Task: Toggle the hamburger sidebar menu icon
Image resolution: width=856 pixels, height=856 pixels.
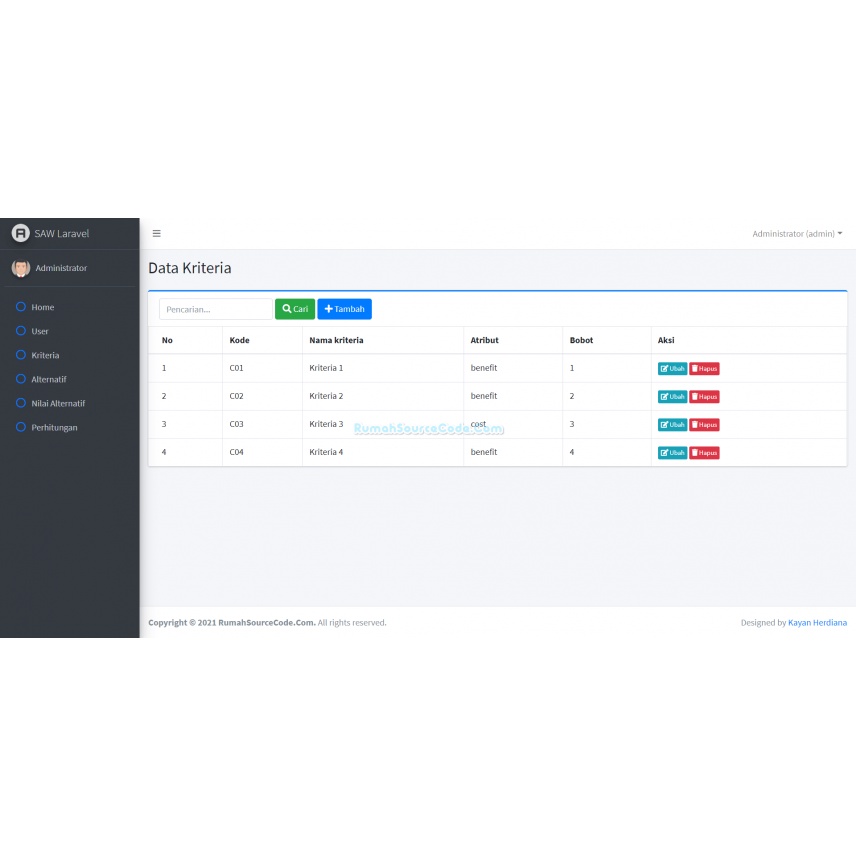Action: [156, 234]
